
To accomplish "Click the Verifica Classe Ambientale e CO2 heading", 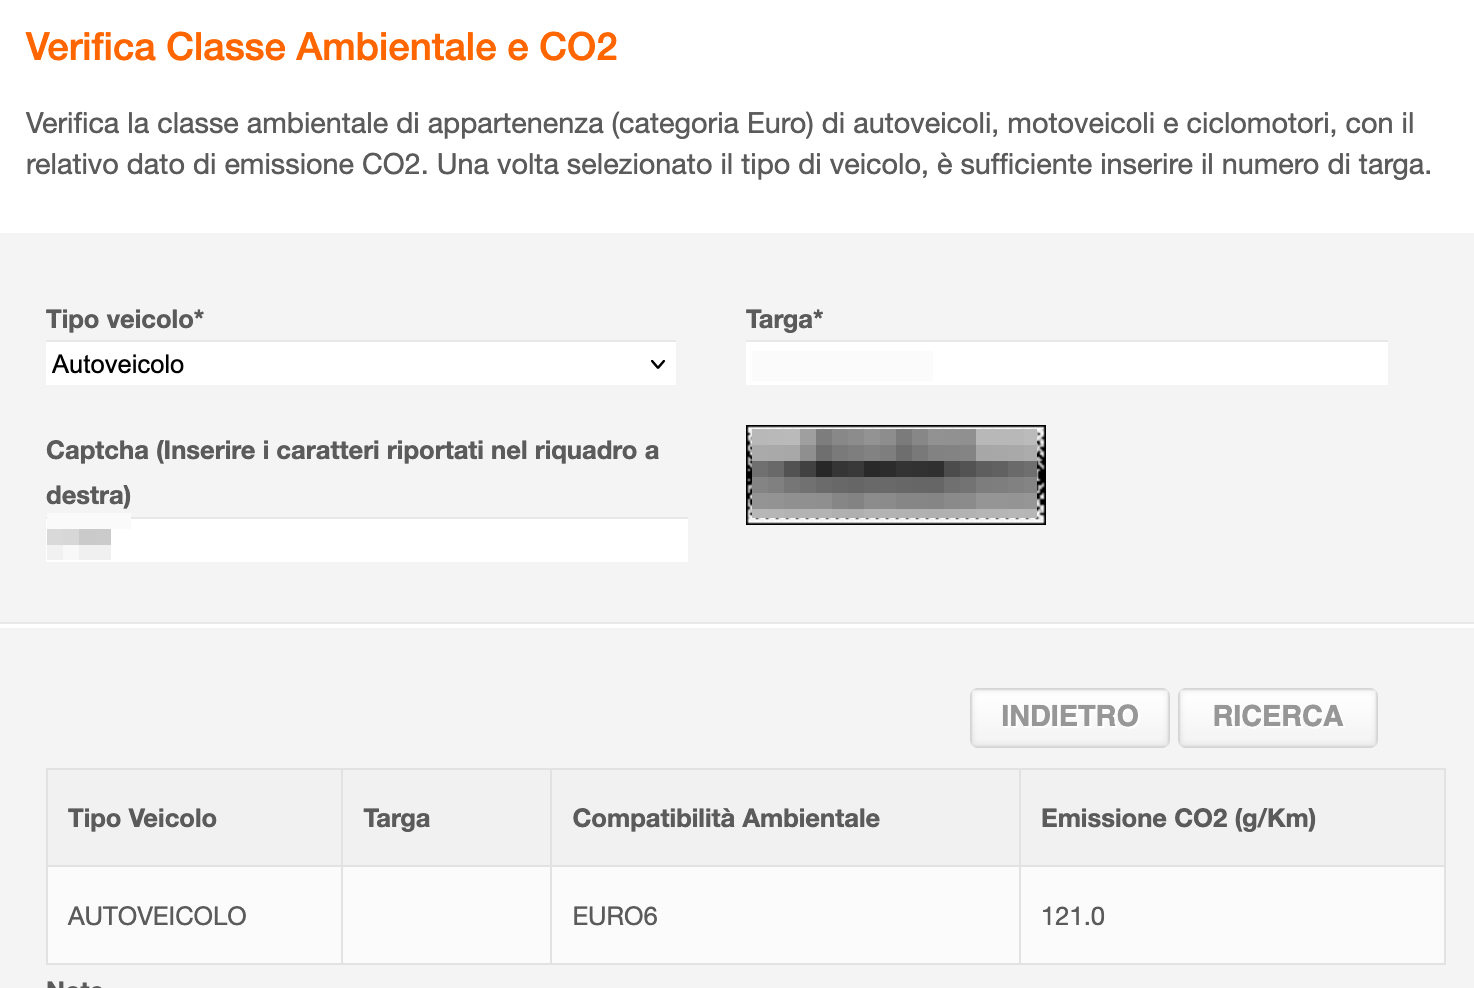I will click(321, 47).
